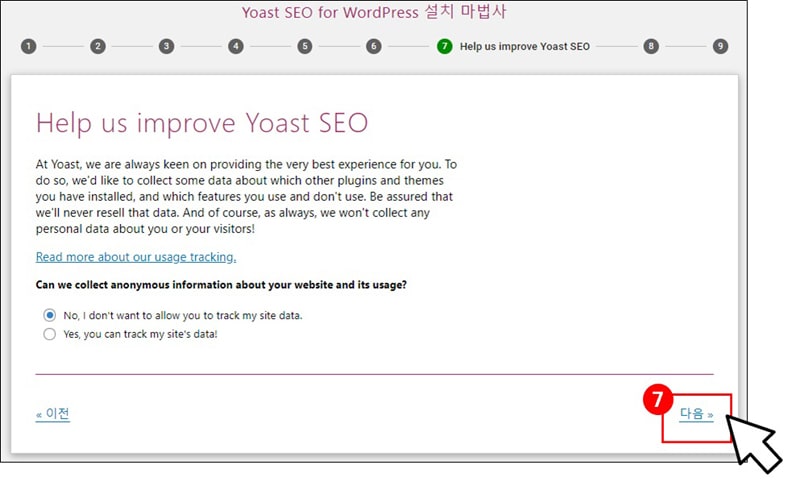Image resolution: width=800 pixels, height=494 pixels.
Task: Go to step 5 circle
Action: click(x=305, y=46)
